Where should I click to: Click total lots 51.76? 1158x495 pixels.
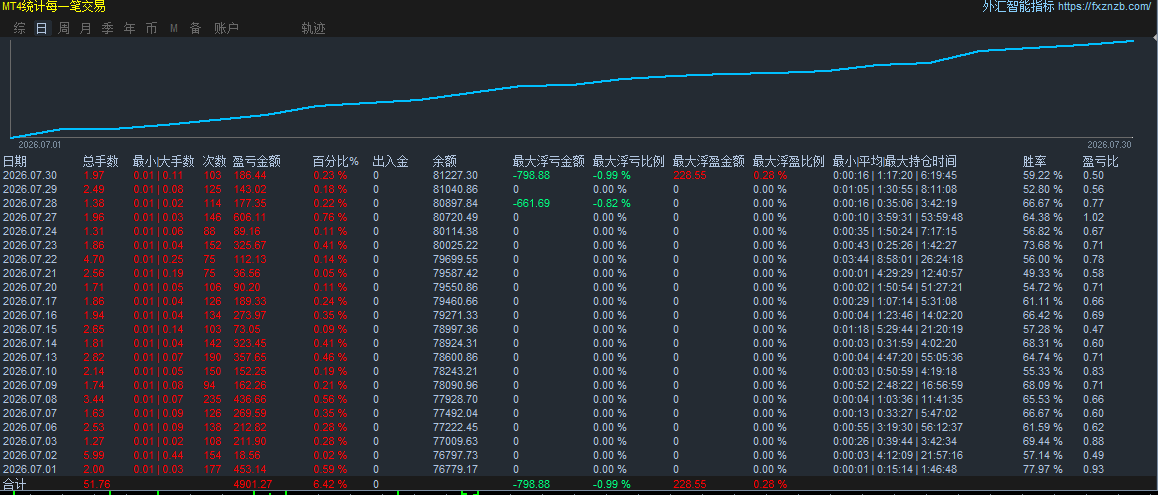(97, 484)
